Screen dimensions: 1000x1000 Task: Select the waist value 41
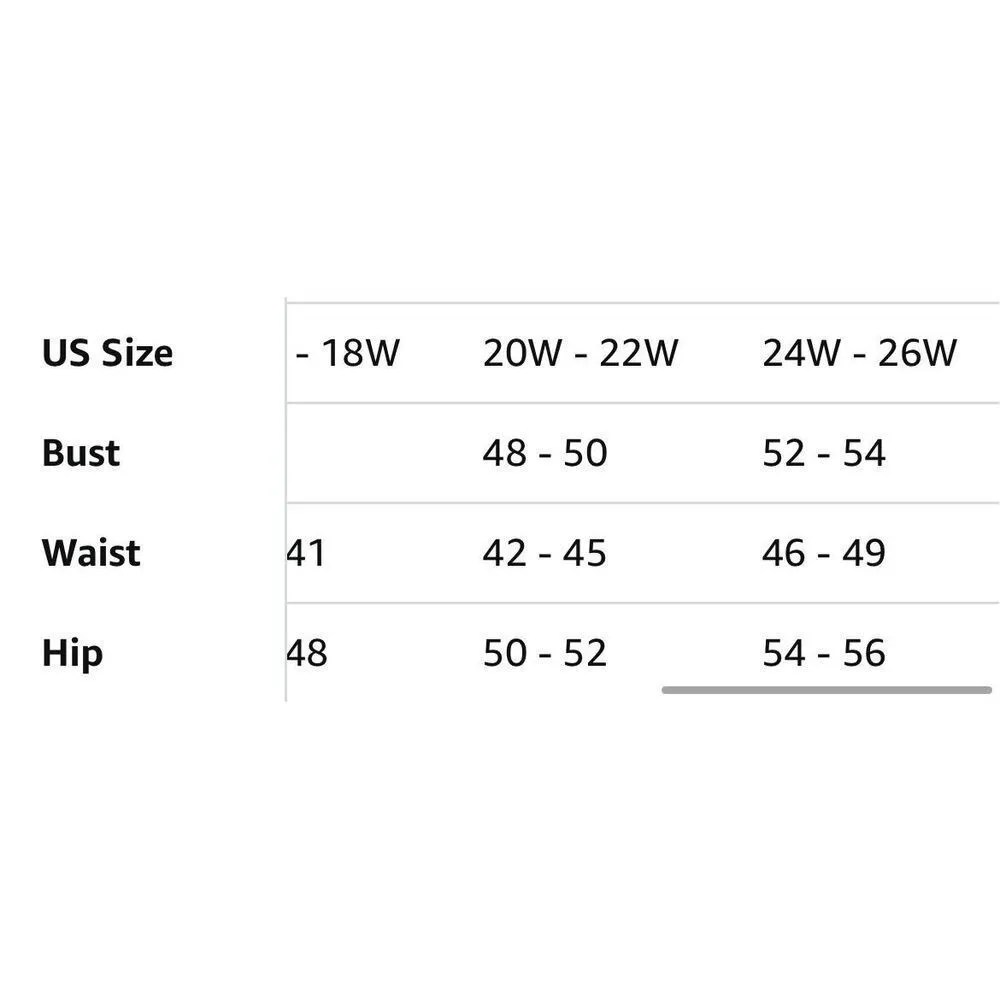coord(307,553)
